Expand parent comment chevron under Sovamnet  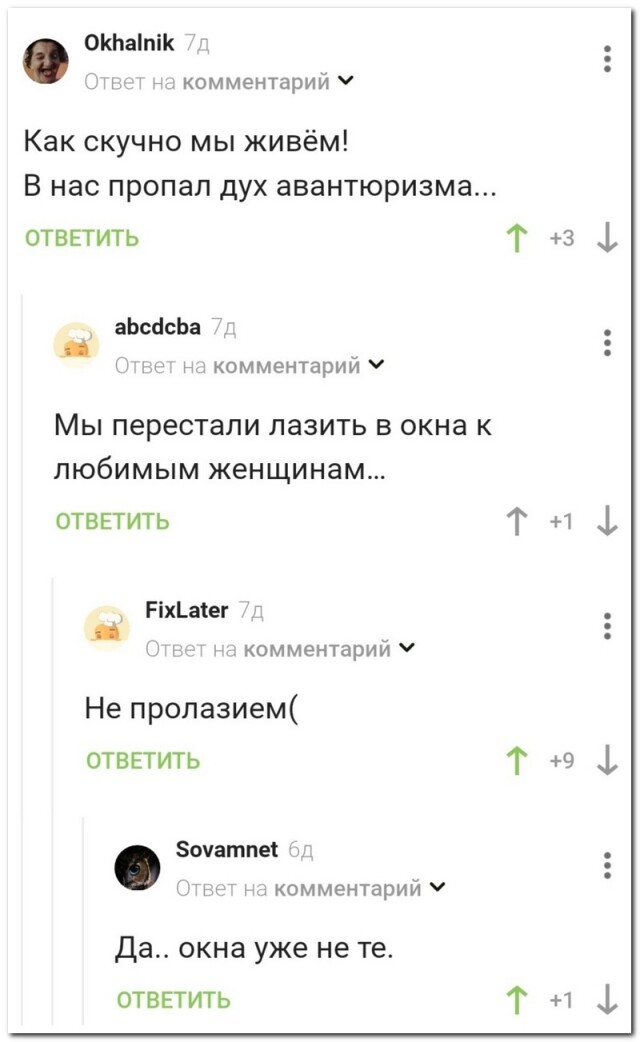click(437, 888)
